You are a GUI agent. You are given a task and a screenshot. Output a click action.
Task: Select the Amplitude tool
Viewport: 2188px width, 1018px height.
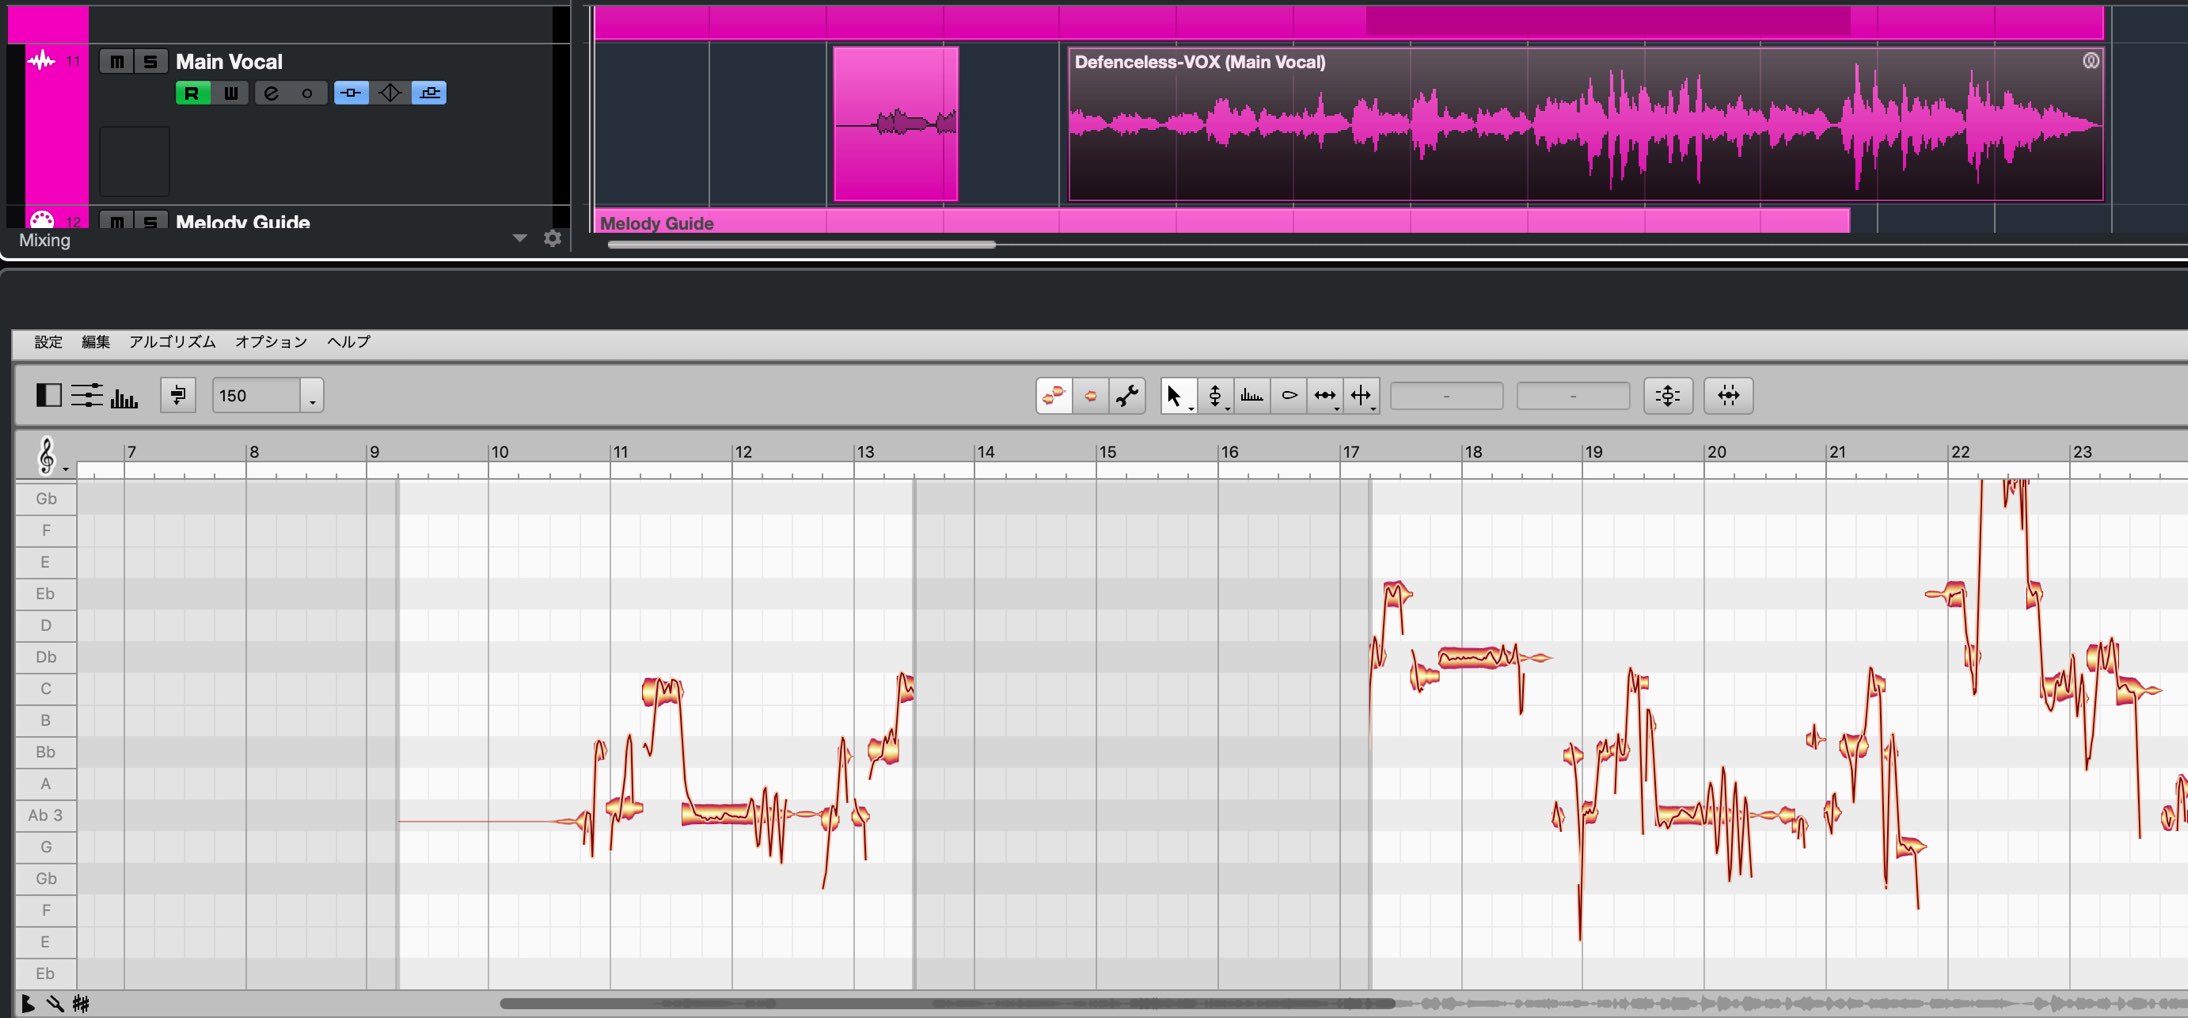coord(1289,395)
